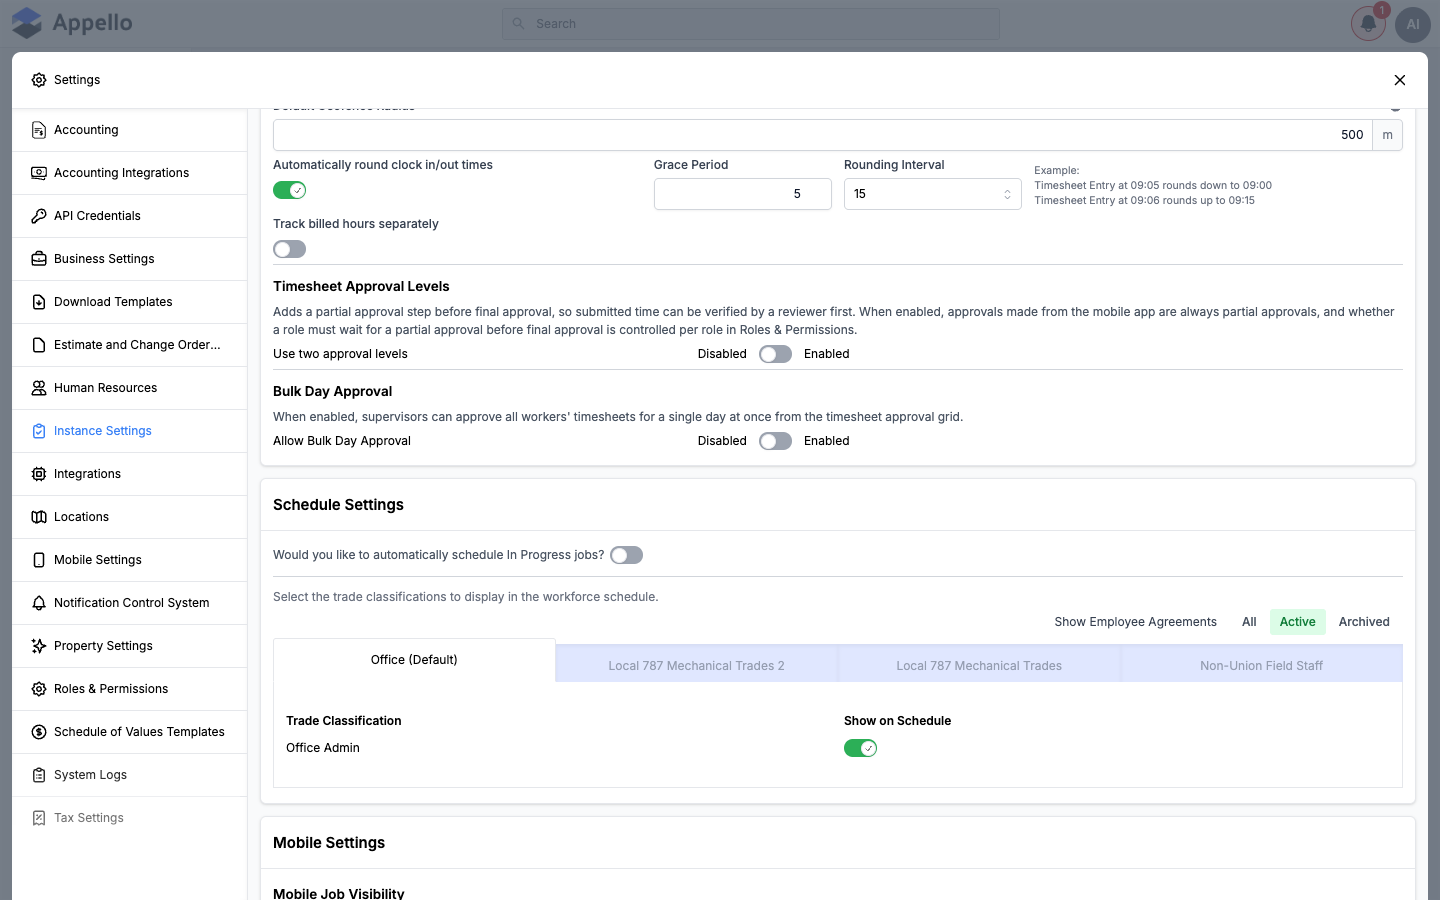Show Archived employee agreements
The height and width of the screenshot is (900, 1440).
click(1364, 622)
